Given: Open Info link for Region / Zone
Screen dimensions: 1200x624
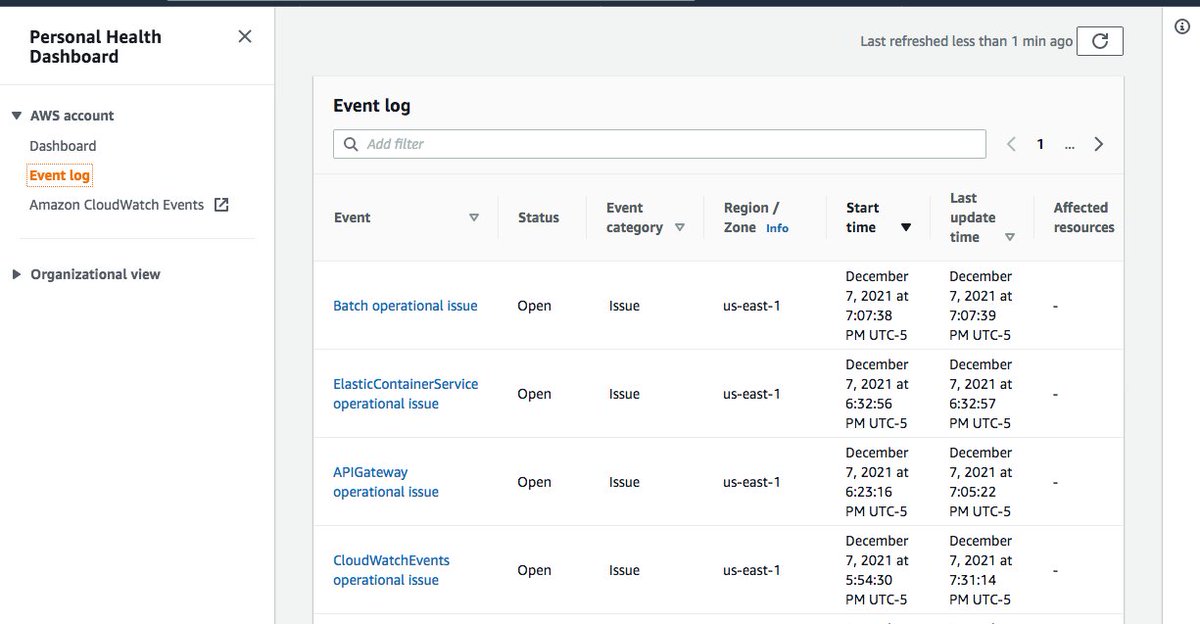Looking at the screenshot, I should pyautogui.click(x=777, y=228).
